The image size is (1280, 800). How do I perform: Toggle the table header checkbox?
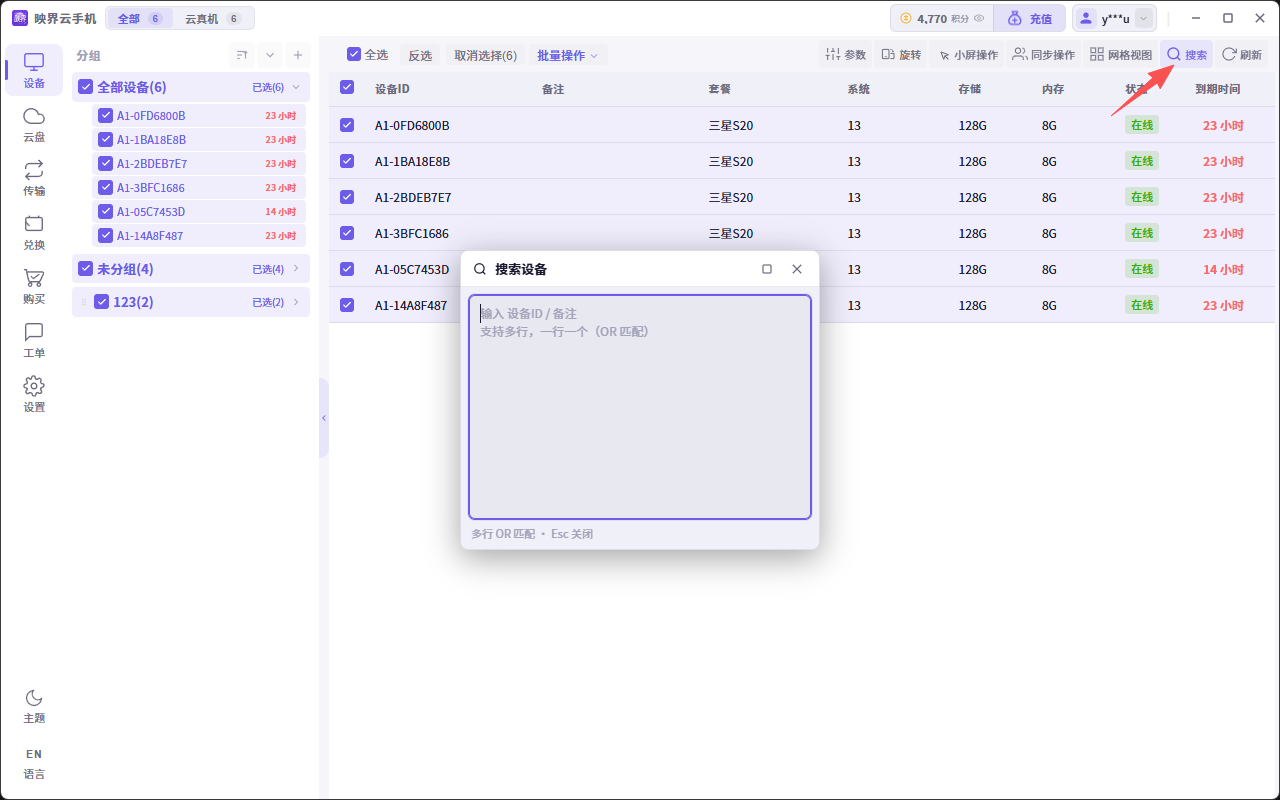point(347,88)
